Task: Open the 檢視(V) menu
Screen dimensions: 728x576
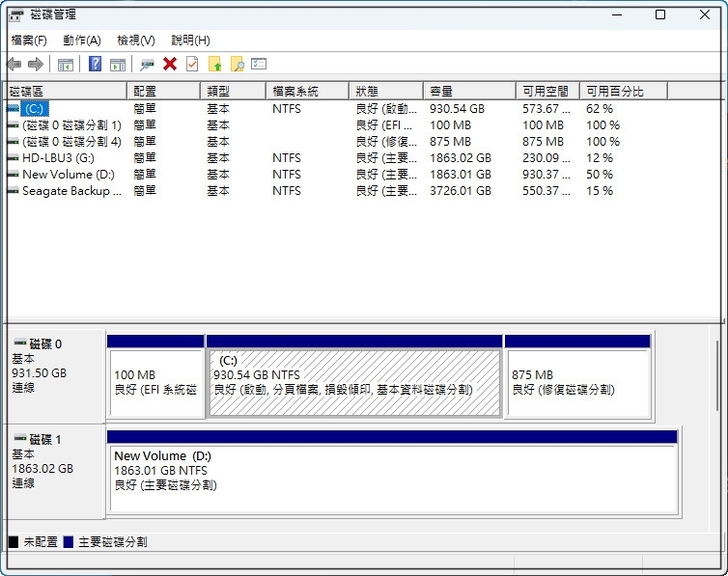Action: (136, 40)
